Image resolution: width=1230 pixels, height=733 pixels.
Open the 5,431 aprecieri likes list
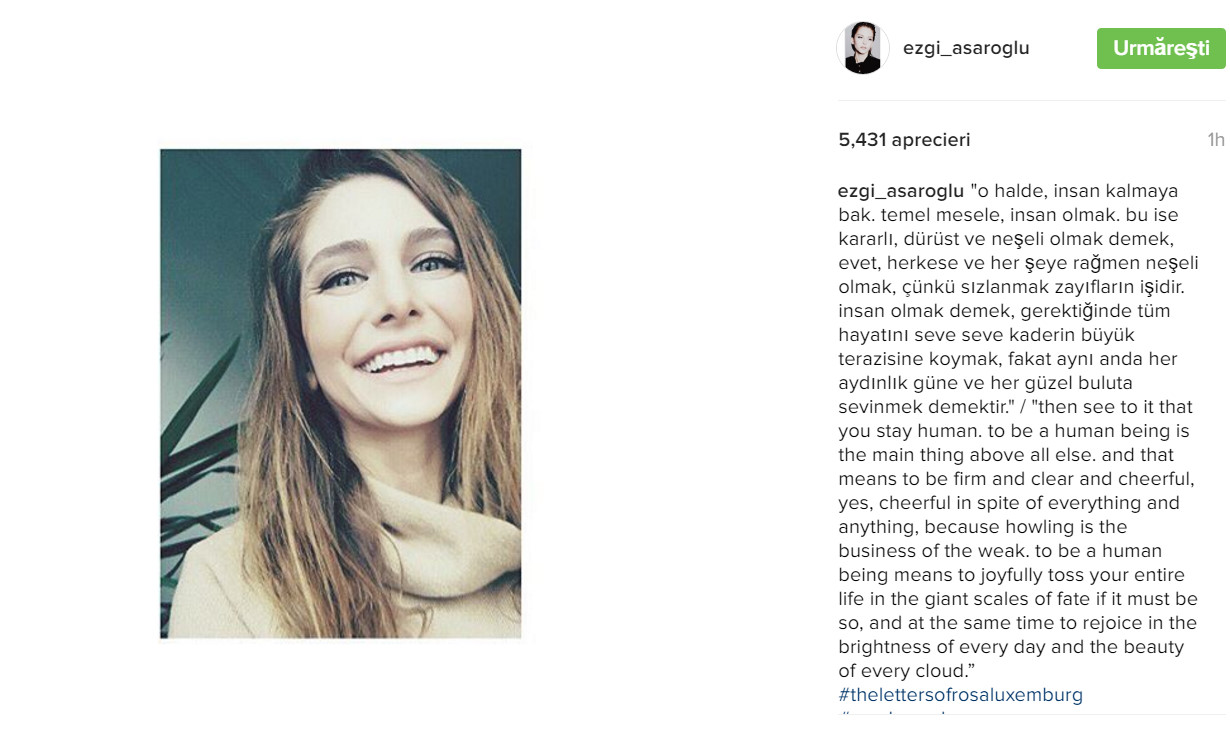click(904, 140)
